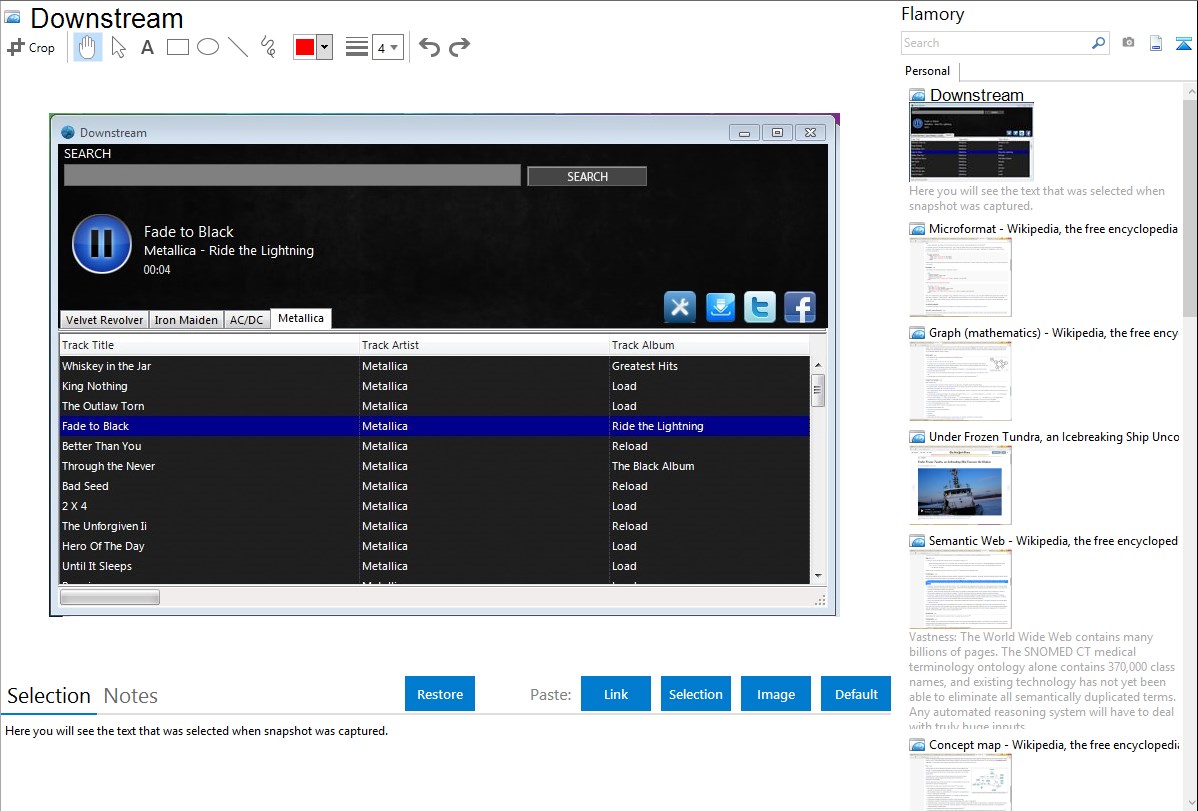Switch to the Selection tab
This screenshot has width=1198, height=811.
(49, 696)
